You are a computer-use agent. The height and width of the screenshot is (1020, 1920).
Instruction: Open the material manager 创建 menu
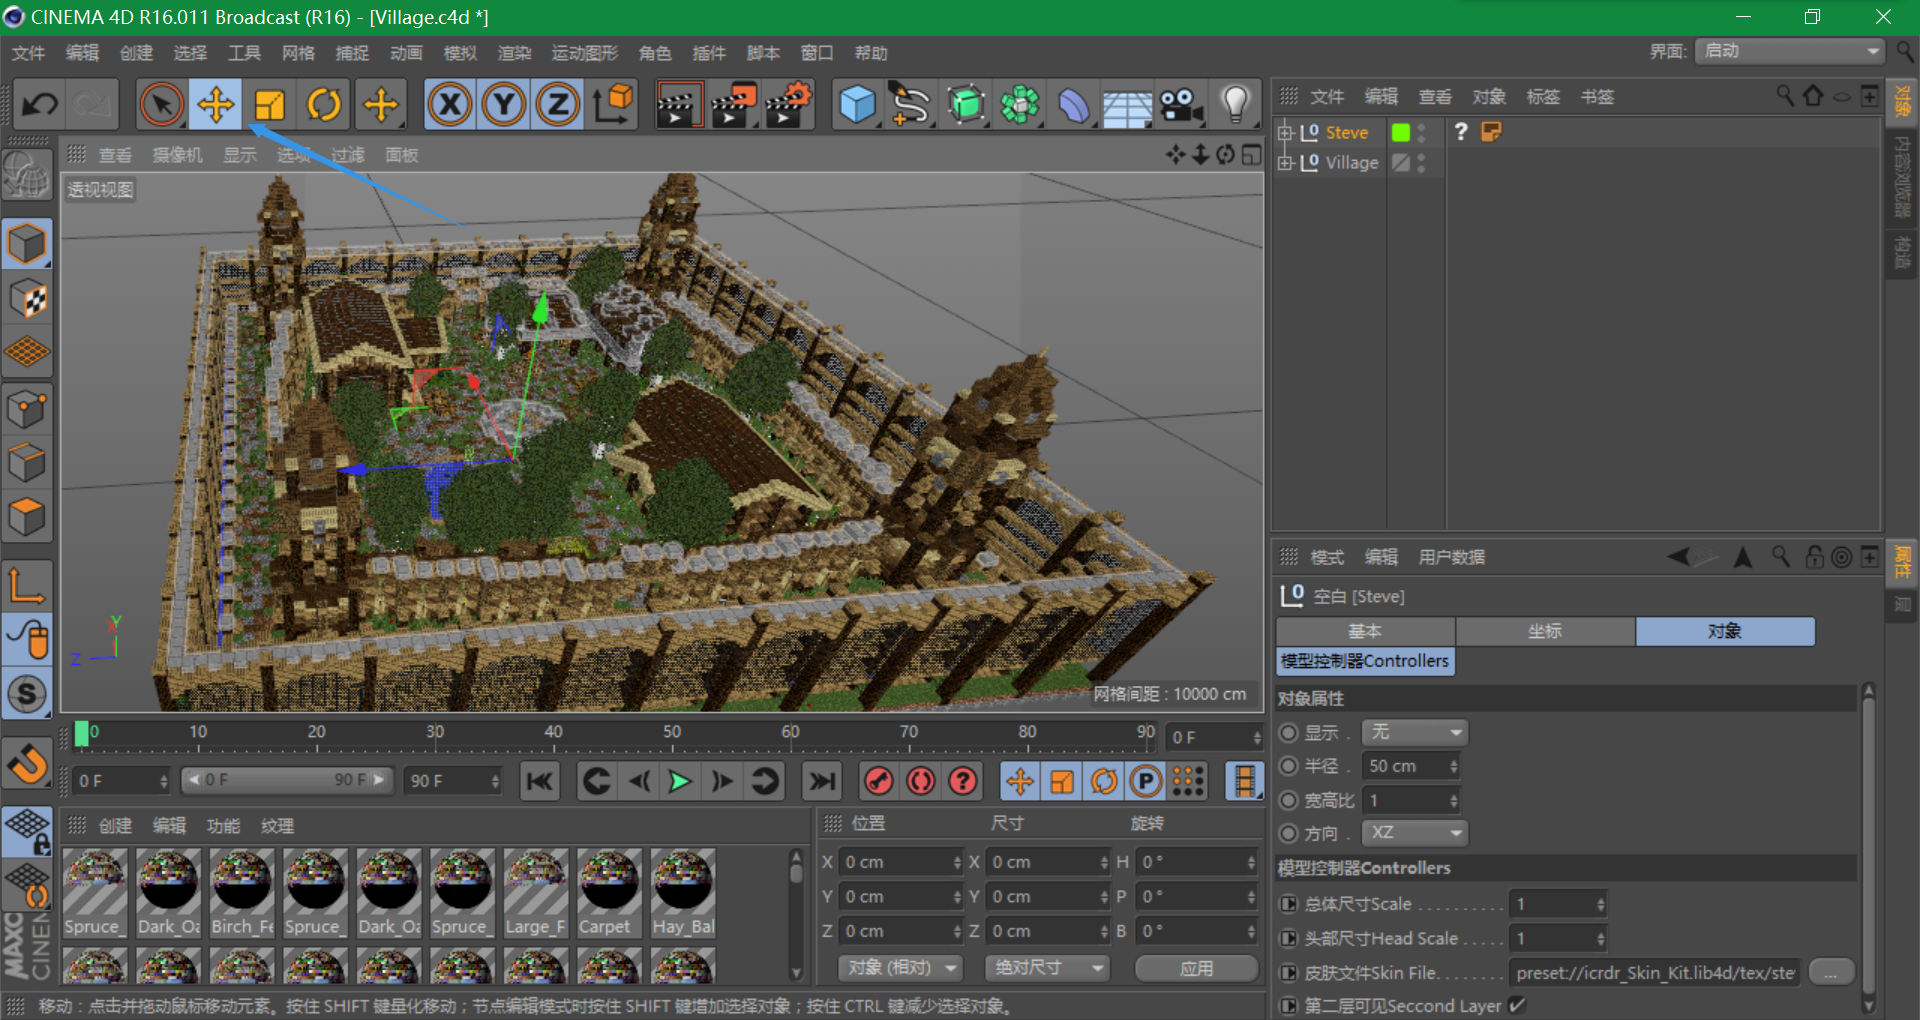click(x=116, y=826)
